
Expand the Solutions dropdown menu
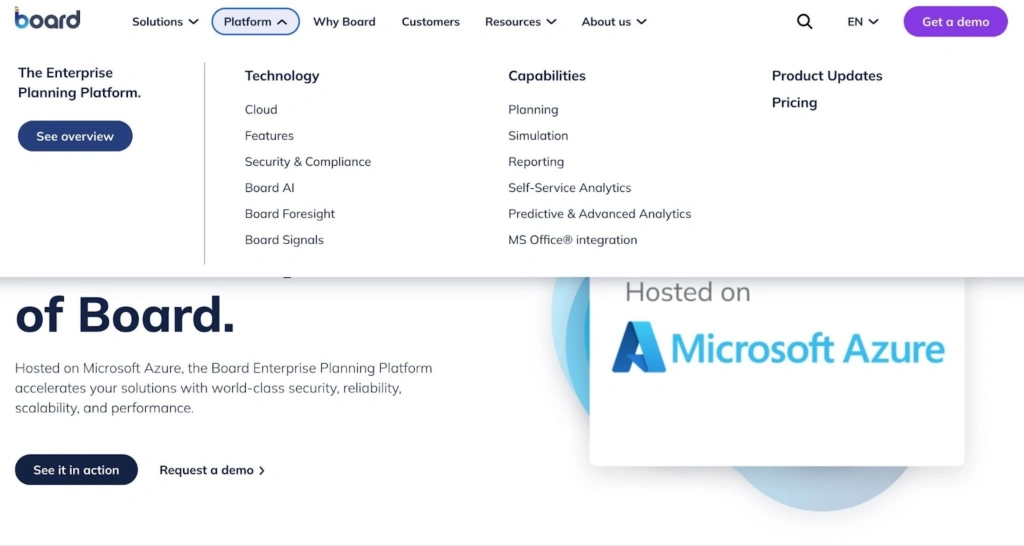(165, 22)
